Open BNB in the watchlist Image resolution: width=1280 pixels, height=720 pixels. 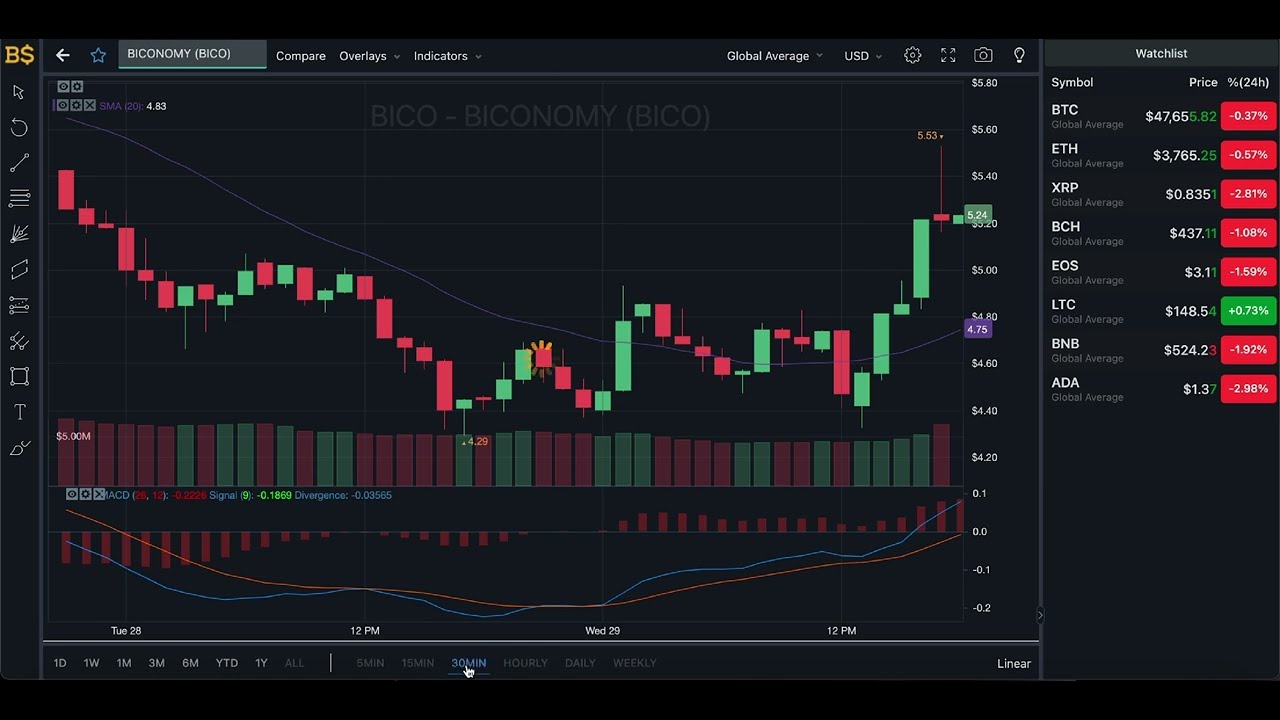coord(1162,350)
